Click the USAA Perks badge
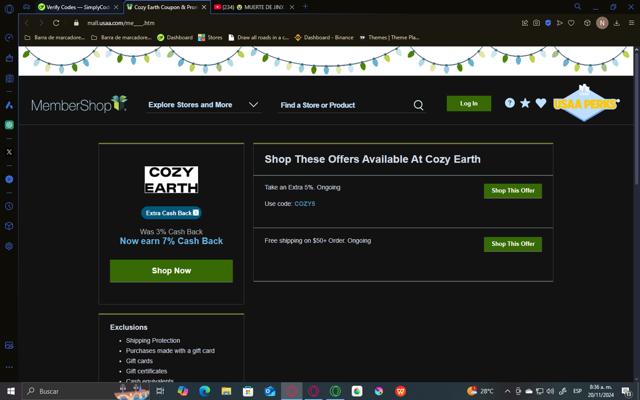Viewport: 640px width, 400px height. click(x=585, y=103)
